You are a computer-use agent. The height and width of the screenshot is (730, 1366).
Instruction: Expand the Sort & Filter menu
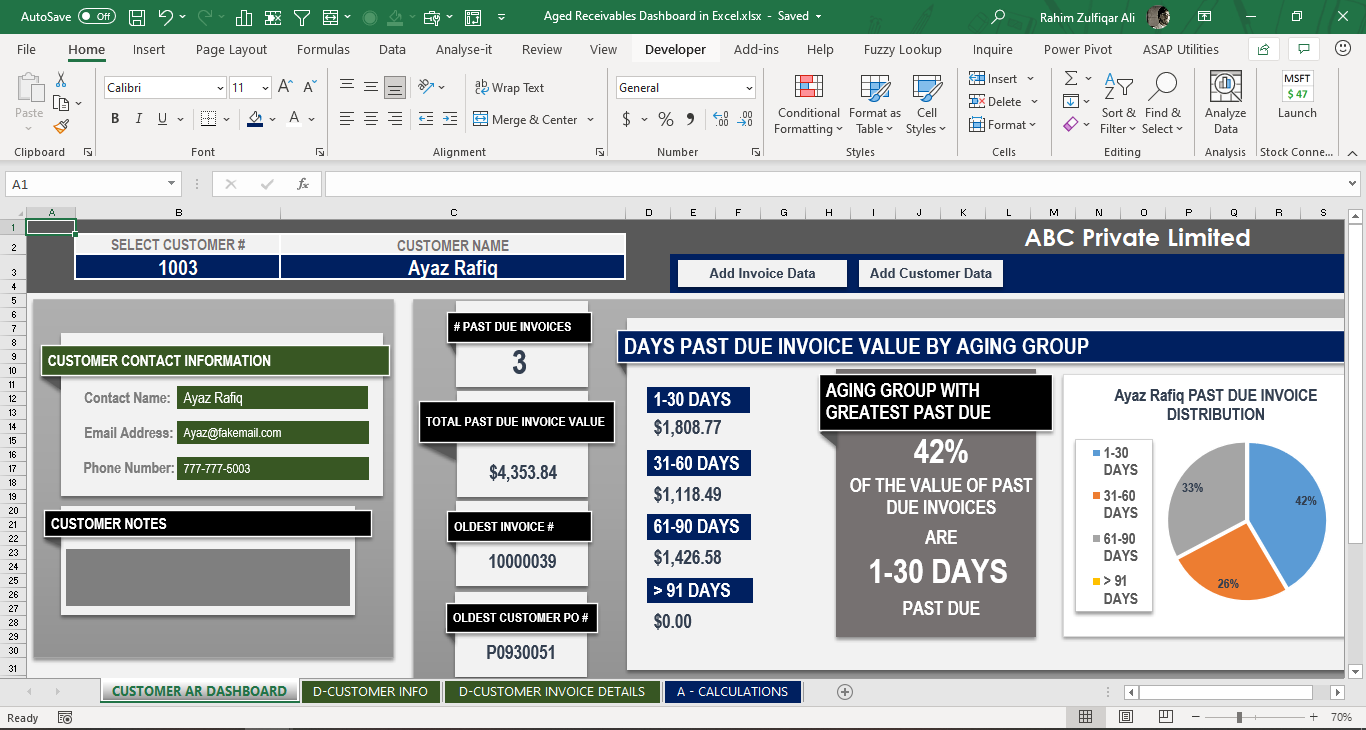point(1119,104)
